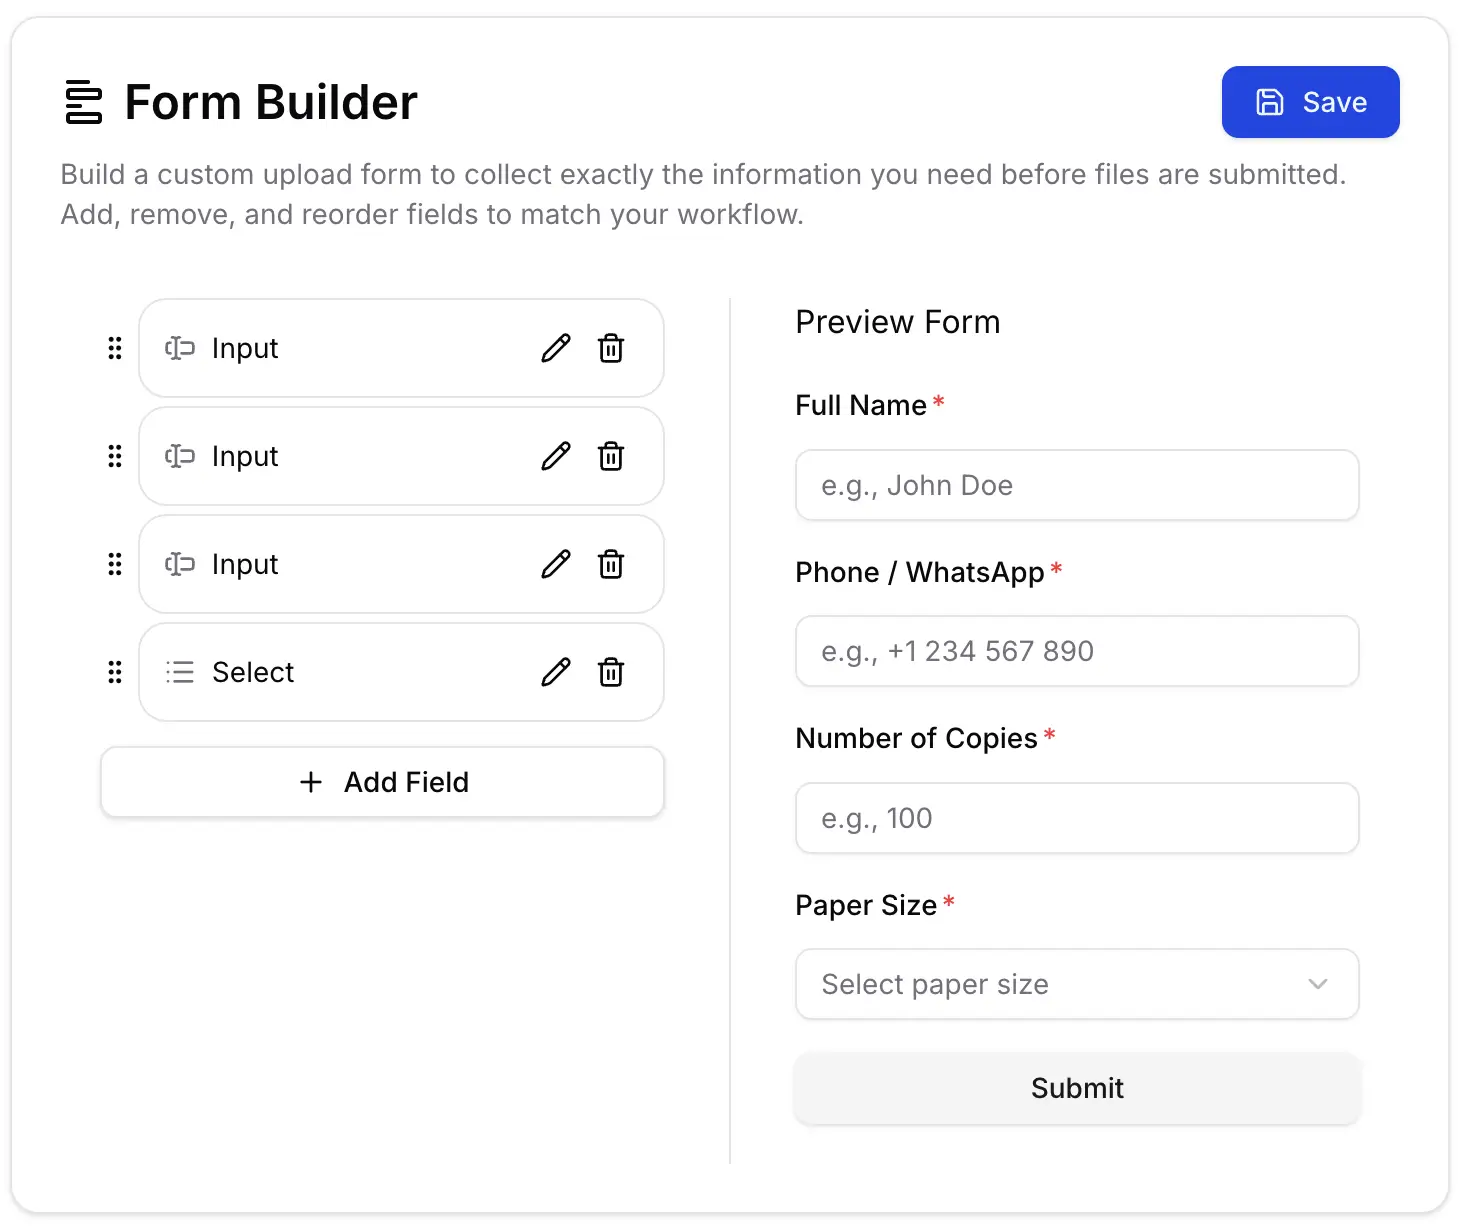This screenshot has height=1226, width=1462.
Task: Click the Form Builder header icon
Action: (84, 101)
